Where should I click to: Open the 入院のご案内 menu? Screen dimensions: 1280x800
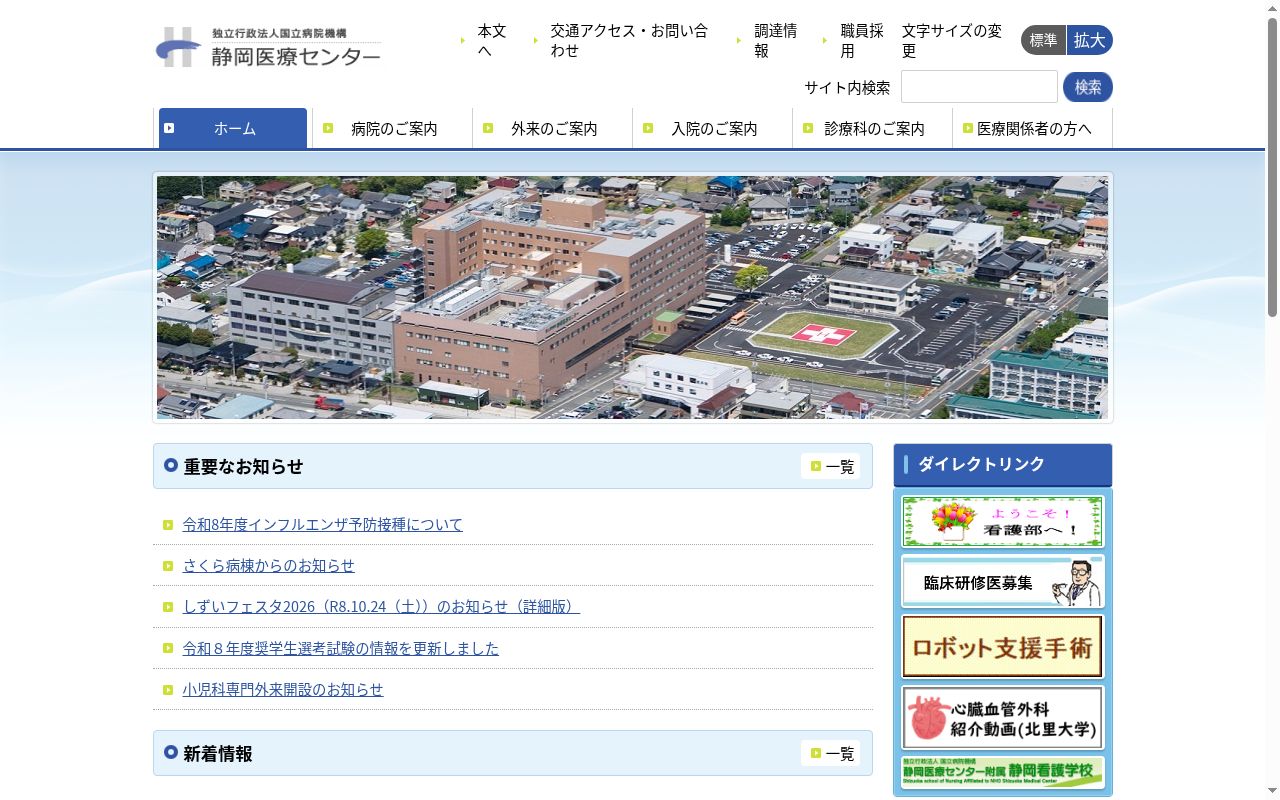(x=713, y=128)
